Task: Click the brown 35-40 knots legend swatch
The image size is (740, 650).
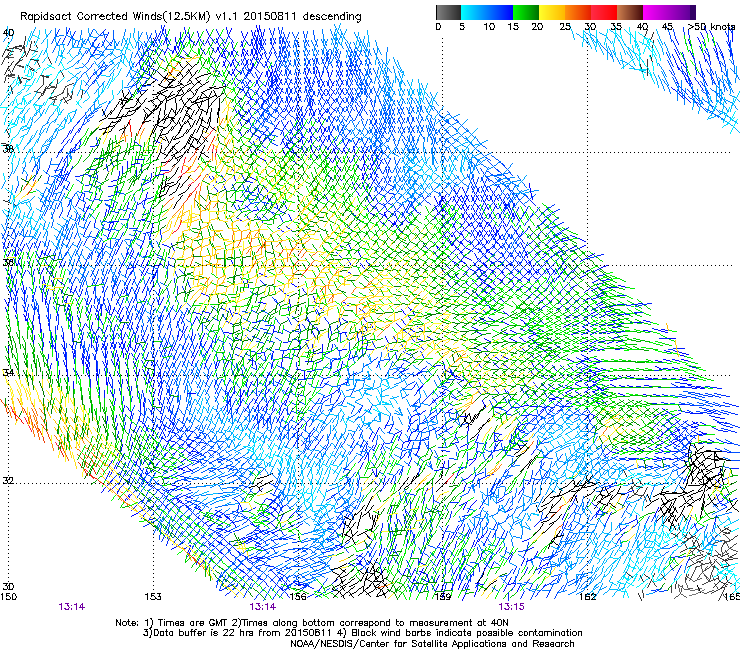Action: coord(630,12)
